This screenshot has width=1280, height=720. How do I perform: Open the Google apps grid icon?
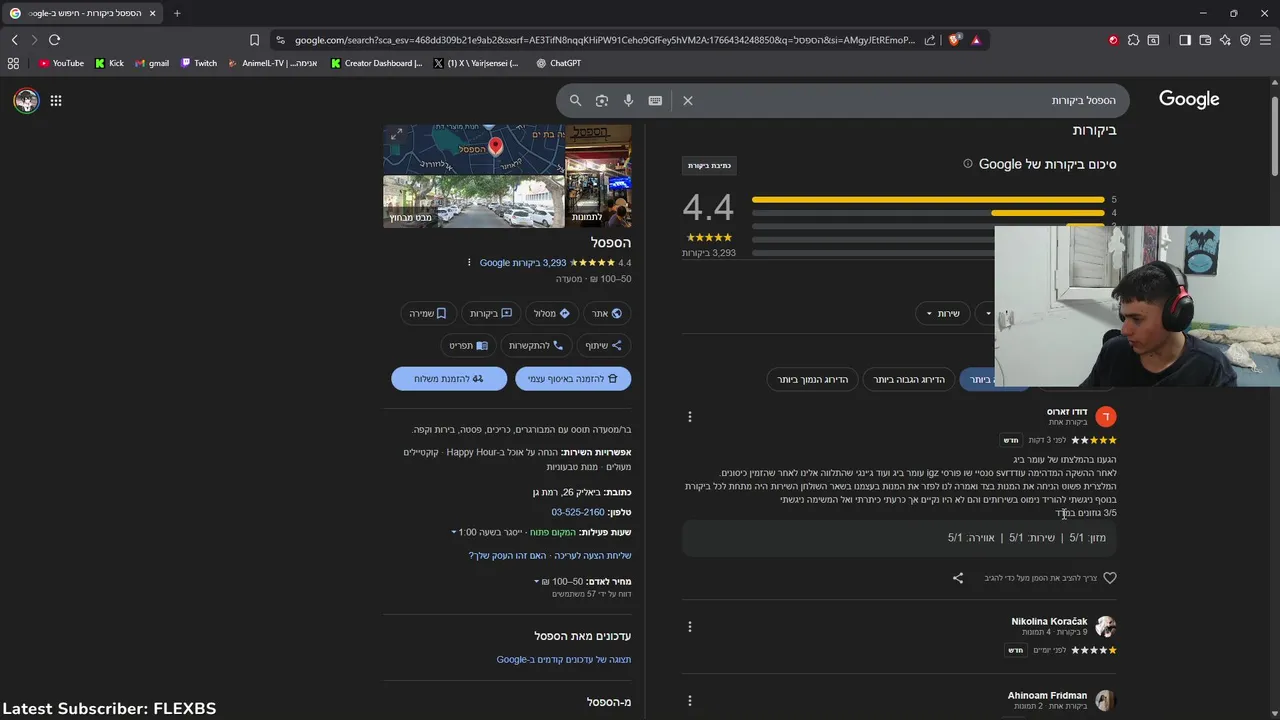[56, 100]
